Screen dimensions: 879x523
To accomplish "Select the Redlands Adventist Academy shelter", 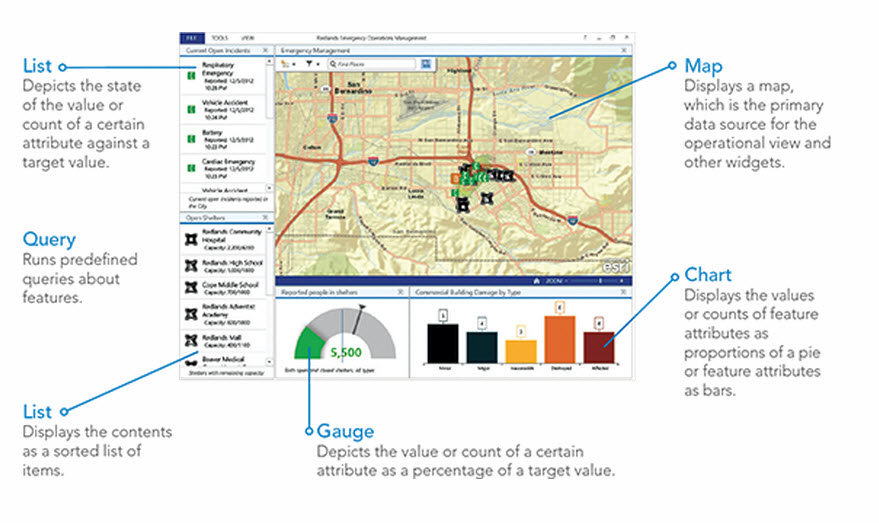I will coord(224,314).
